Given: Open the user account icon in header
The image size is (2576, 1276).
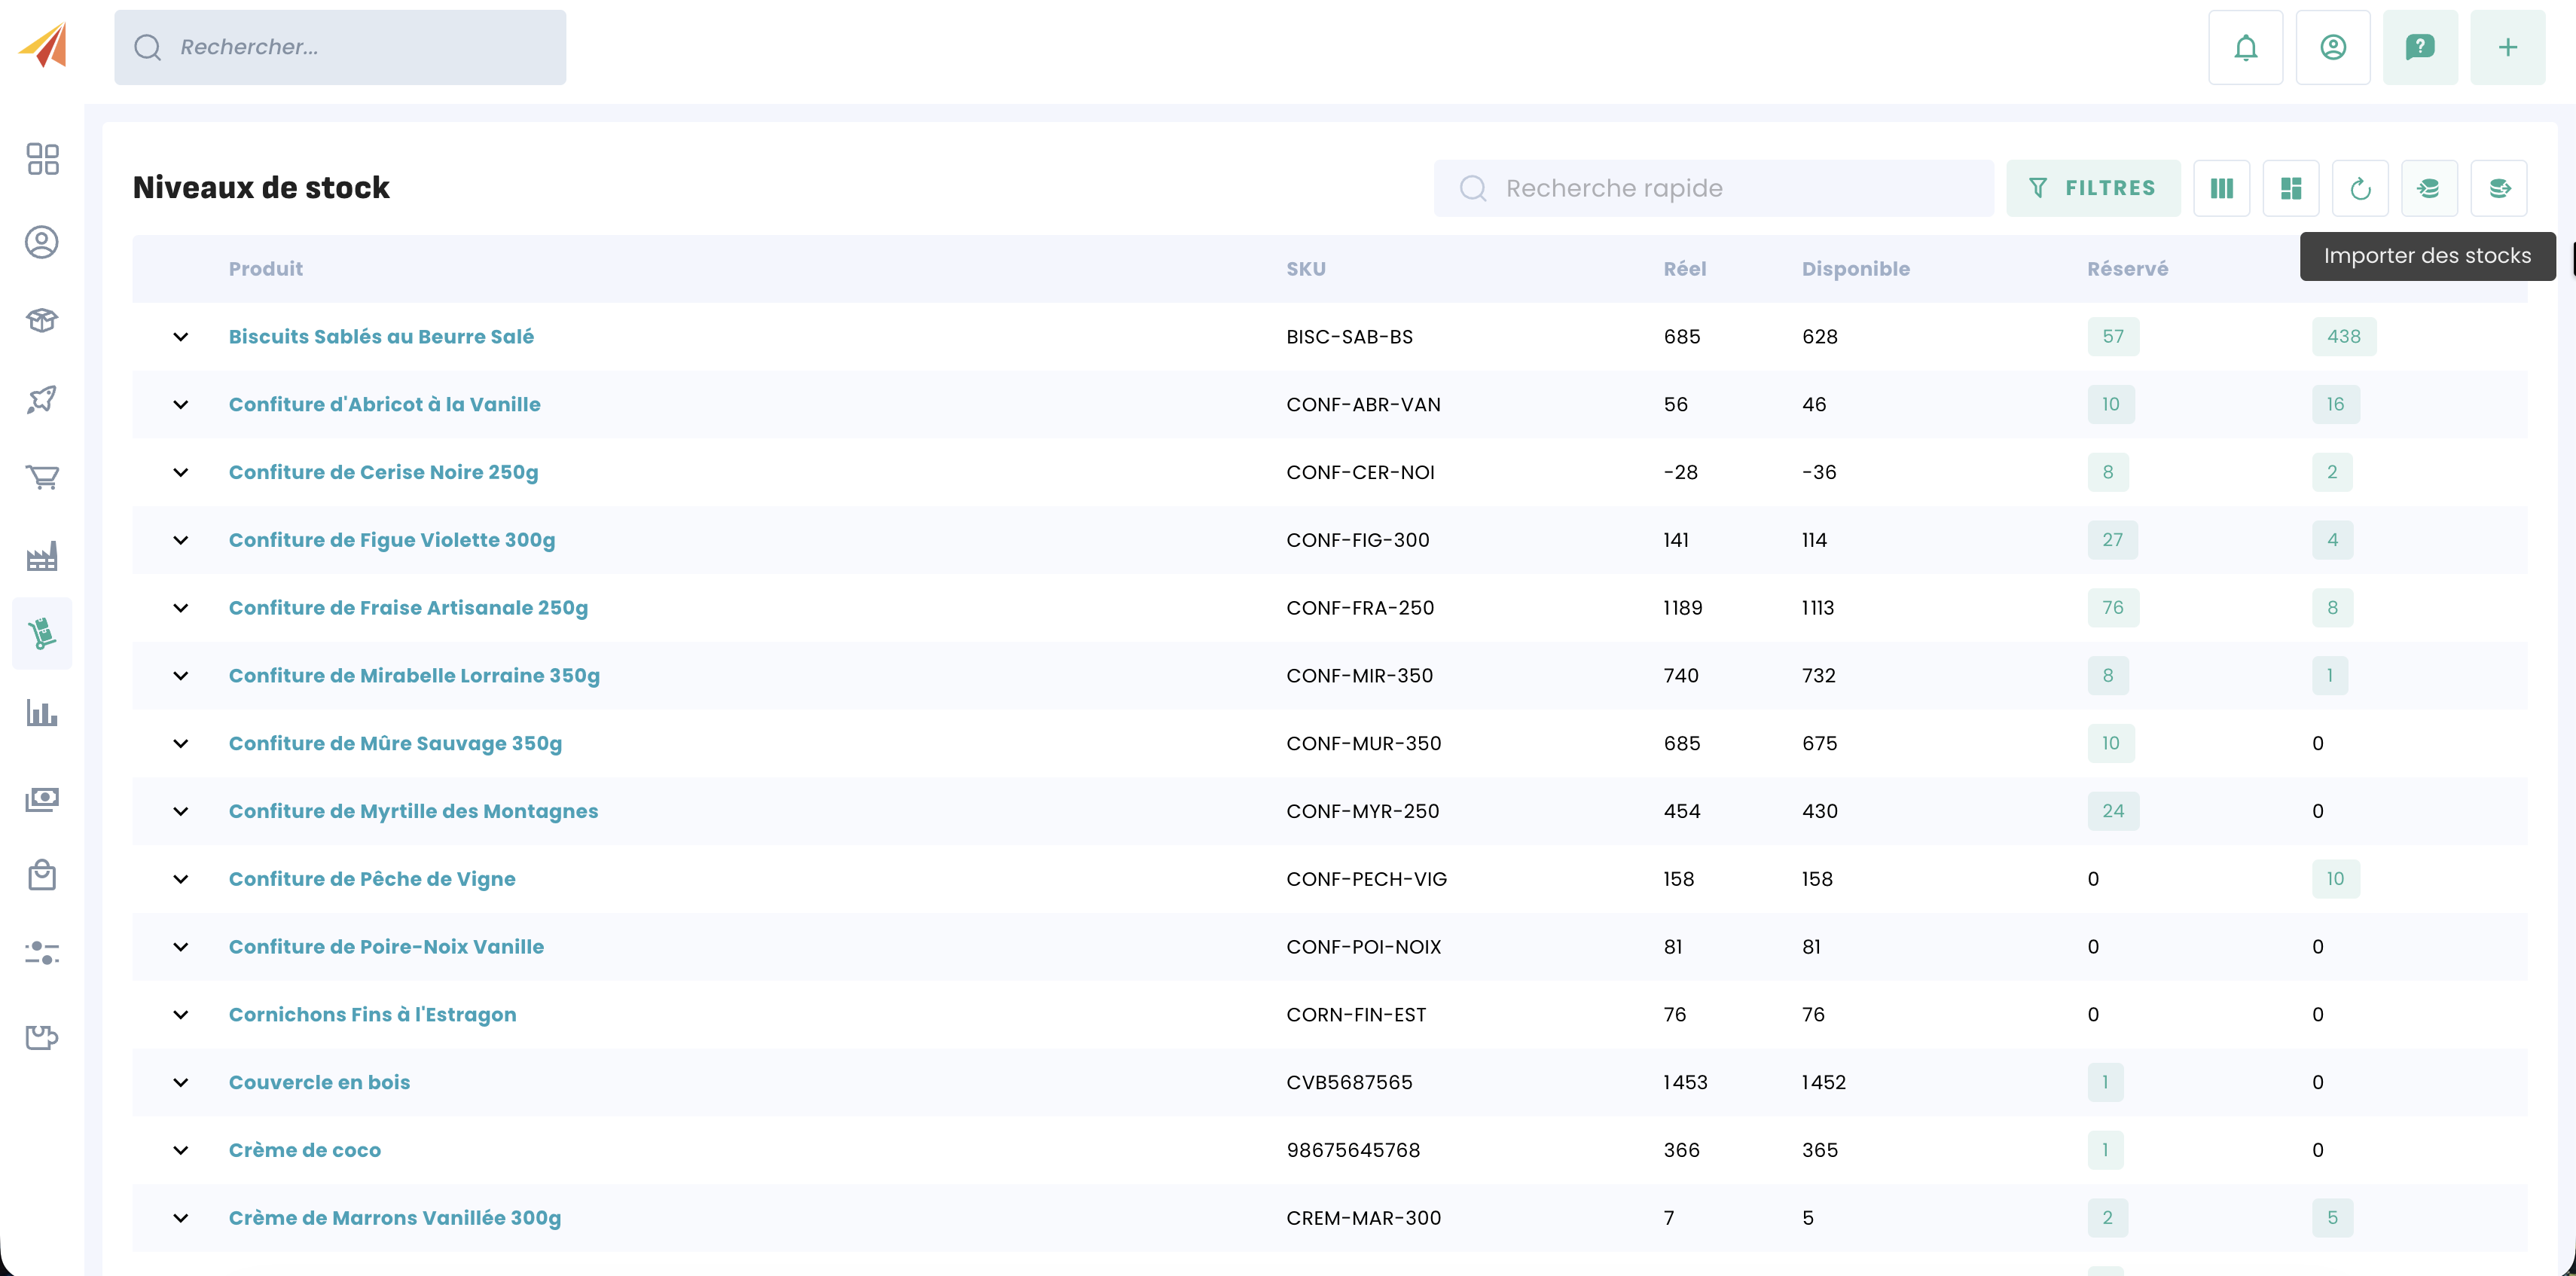Looking at the screenshot, I should [2332, 47].
